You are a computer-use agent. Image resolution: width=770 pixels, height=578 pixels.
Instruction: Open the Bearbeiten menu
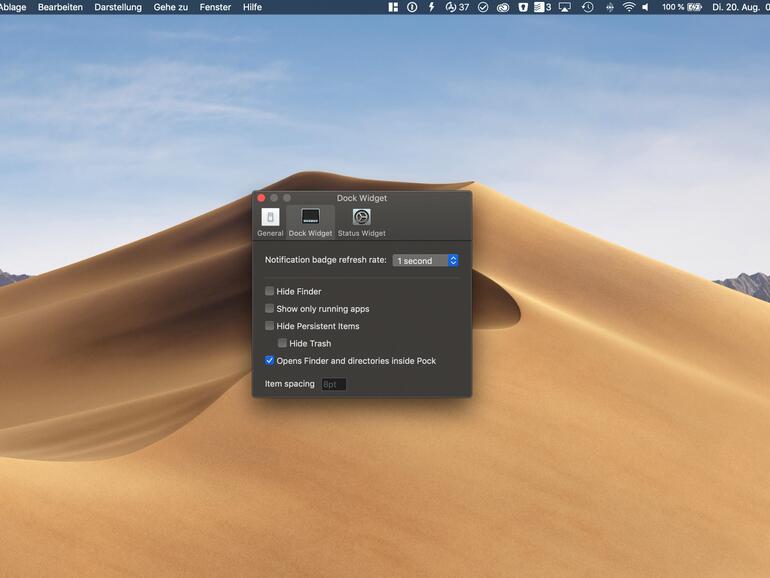pos(60,7)
